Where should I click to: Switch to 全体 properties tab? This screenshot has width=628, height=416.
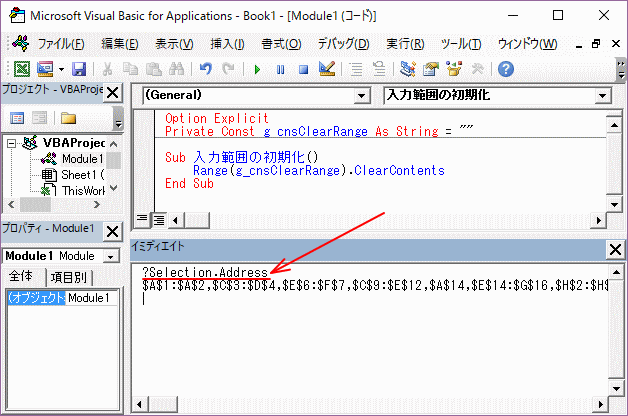tap(21, 276)
